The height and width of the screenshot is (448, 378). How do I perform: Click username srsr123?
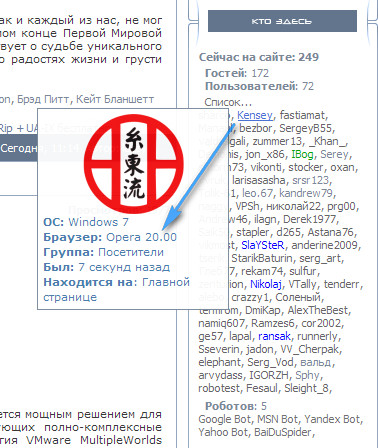310,180
